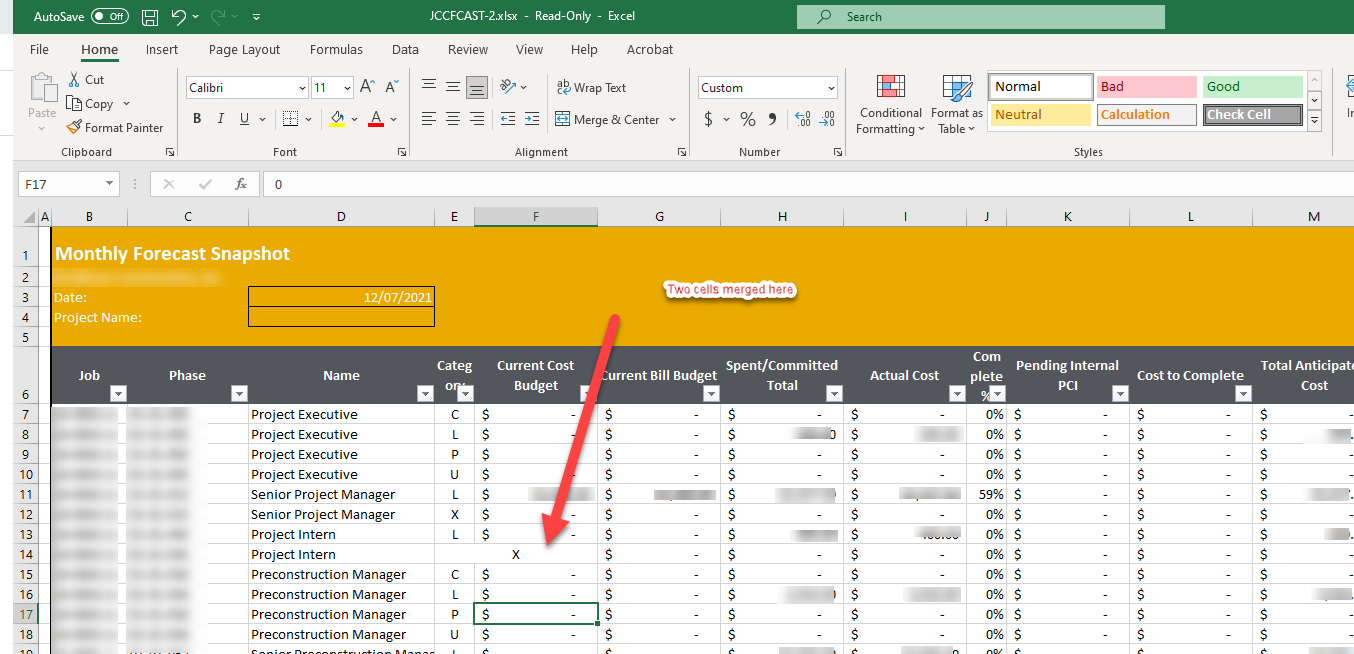Toggle Bold formatting

tap(197, 119)
